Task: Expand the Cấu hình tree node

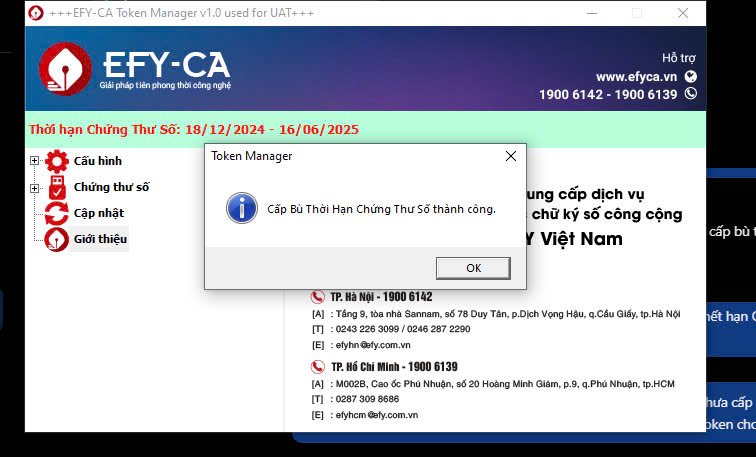Action: pyautogui.click(x=34, y=161)
